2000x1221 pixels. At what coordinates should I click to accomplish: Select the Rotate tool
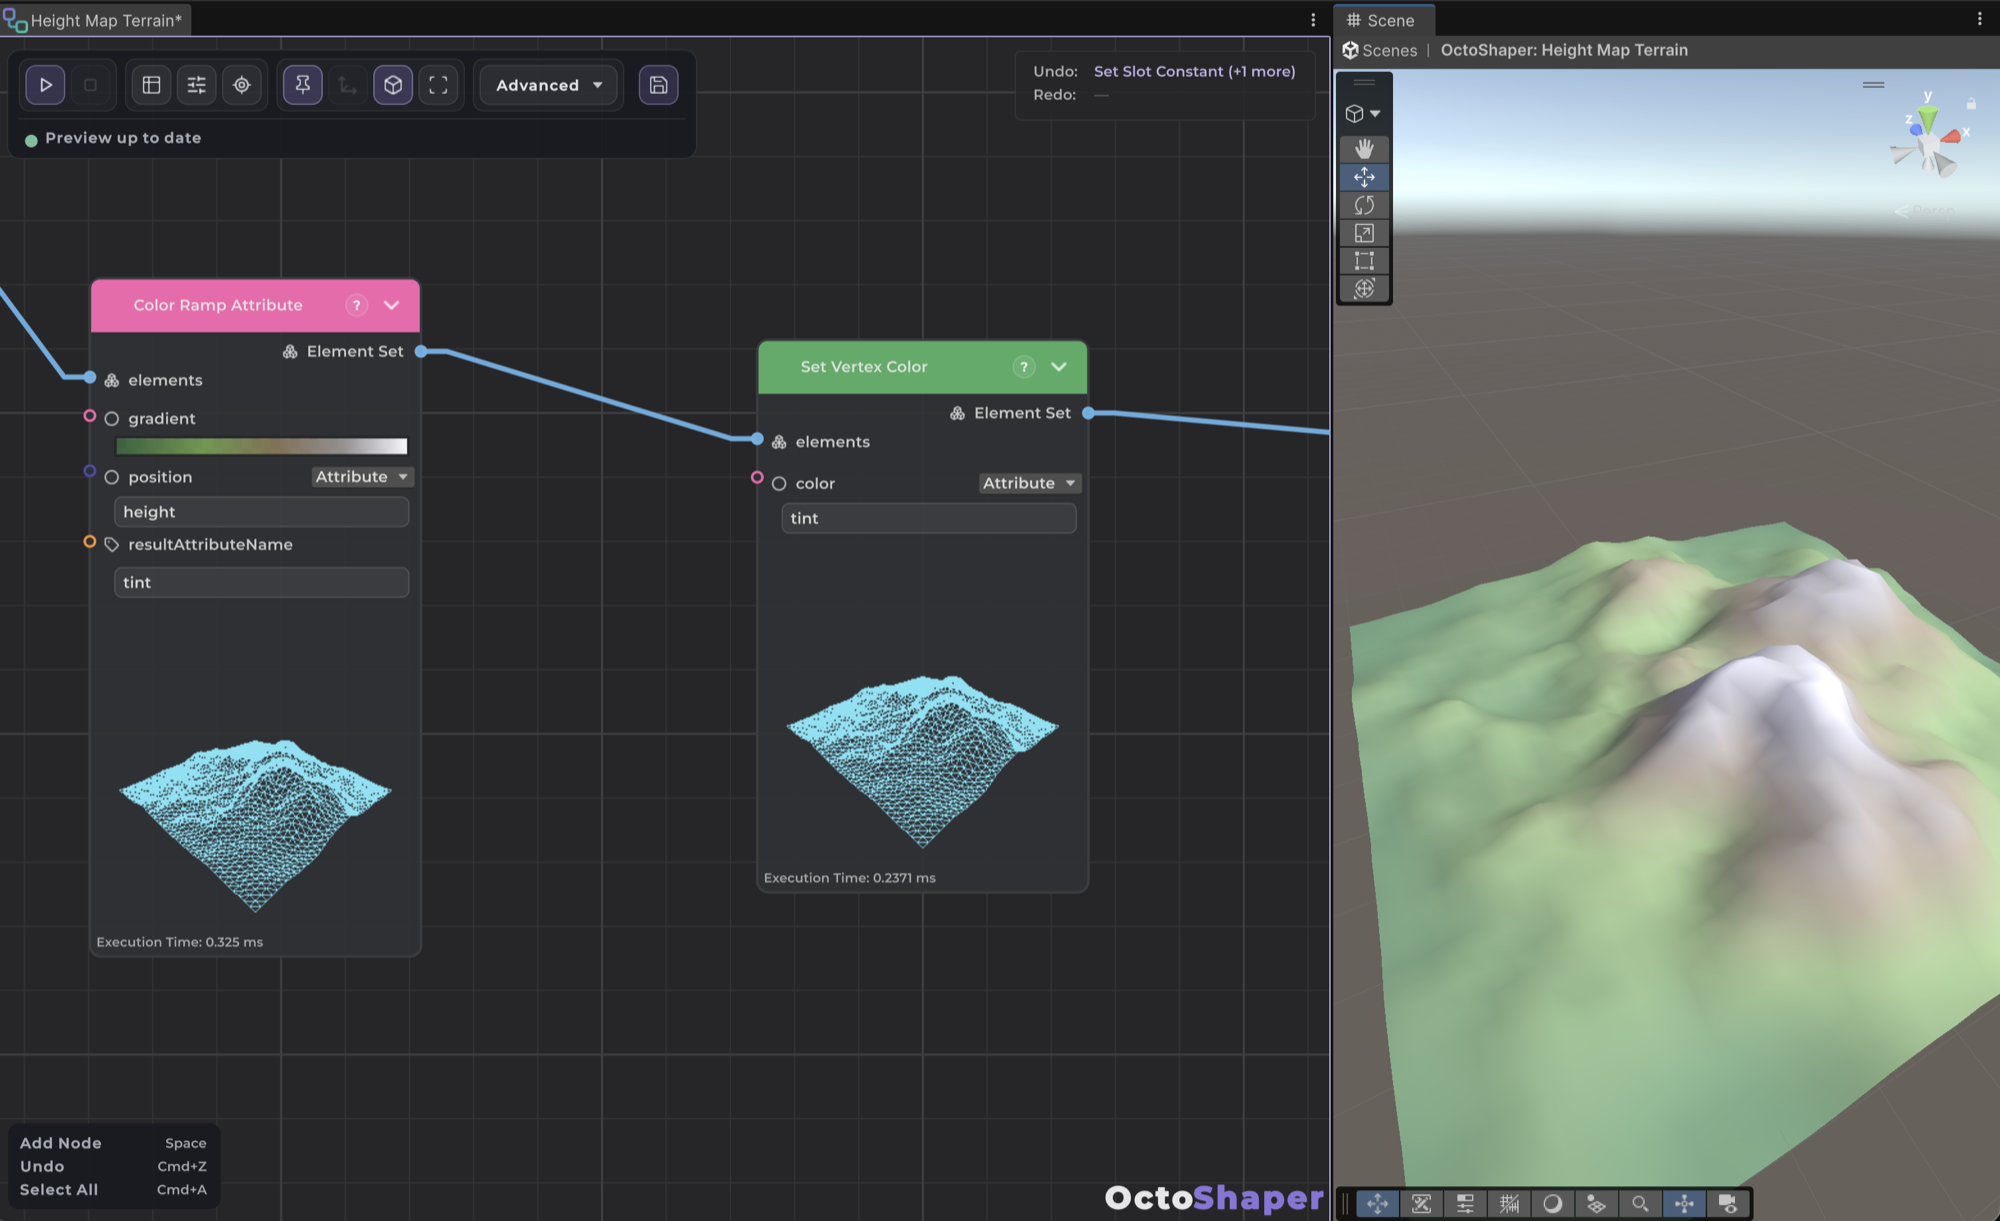click(x=1364, y=205)
